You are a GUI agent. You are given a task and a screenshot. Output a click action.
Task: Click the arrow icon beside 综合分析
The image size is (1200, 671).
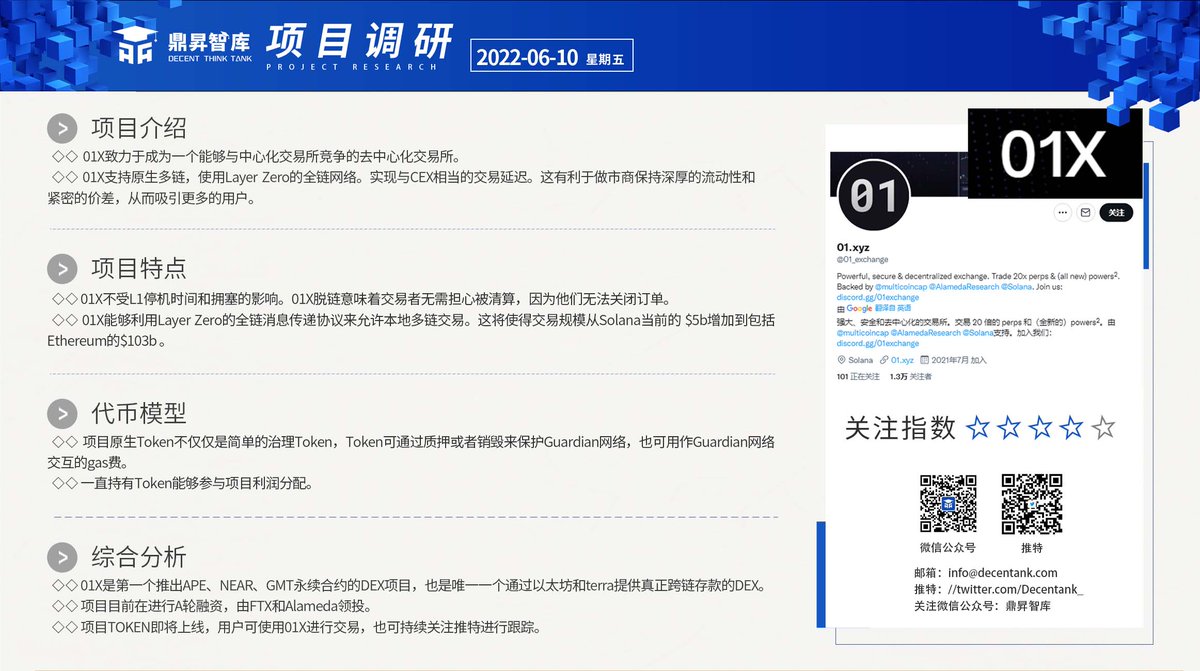coord(63,558)
